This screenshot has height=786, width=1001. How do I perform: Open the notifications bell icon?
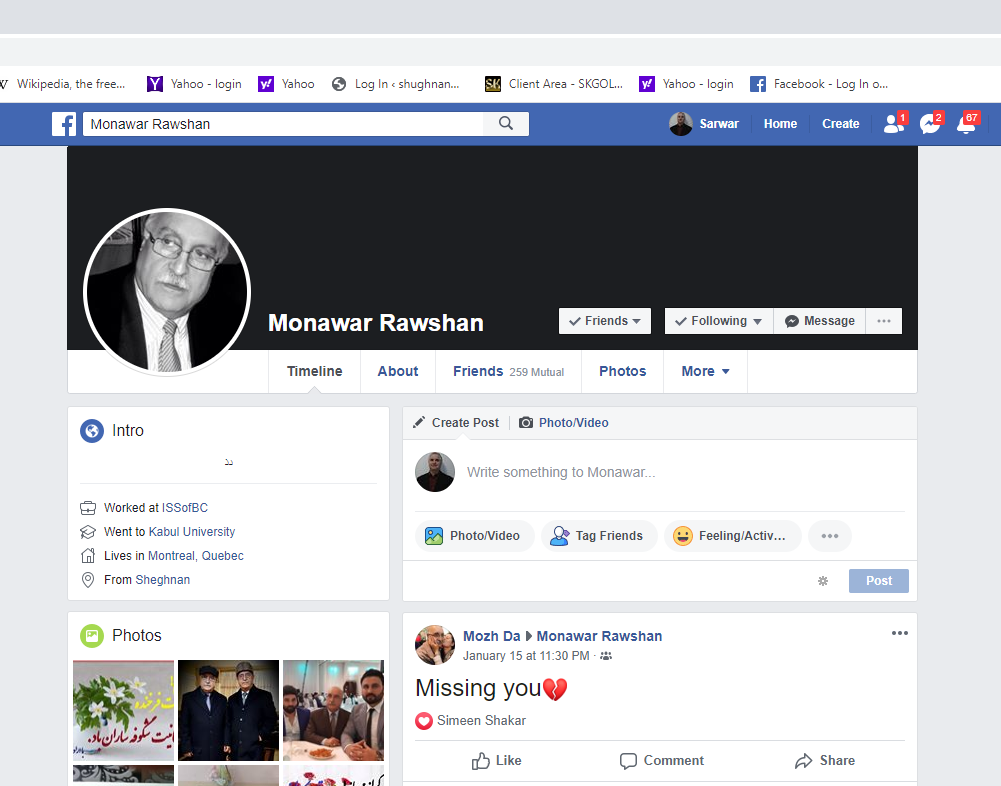tap(967, 123)
